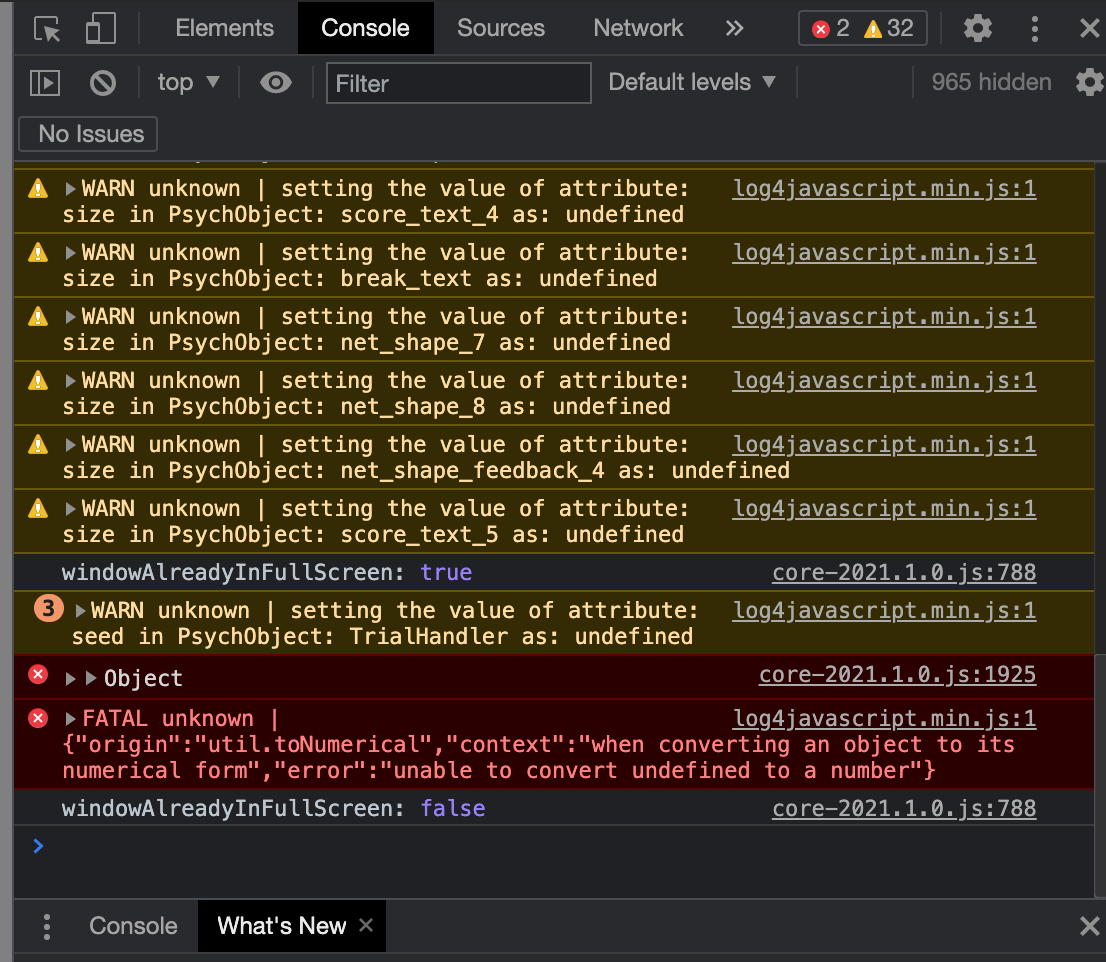The image size is (1106, 962).
Task: Open log4javascript.min.js:1 link for net_shape_7
Action: point(885,317)
